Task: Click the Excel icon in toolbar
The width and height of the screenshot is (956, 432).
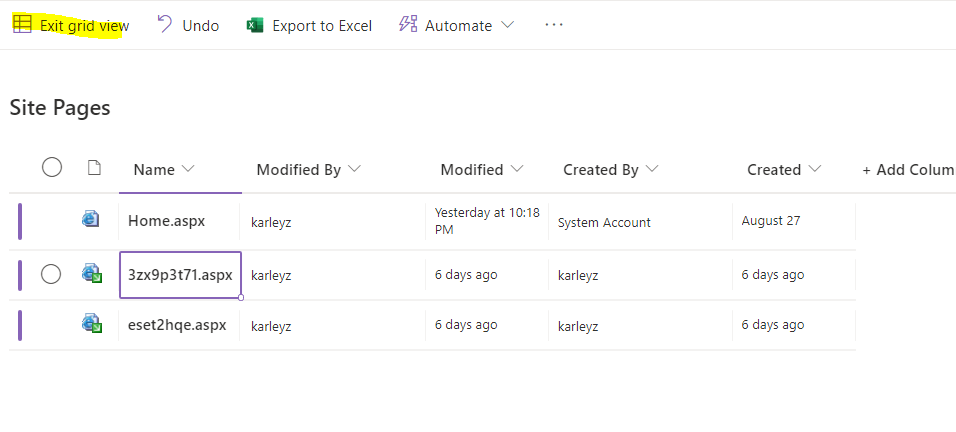Action: point(256,25)
